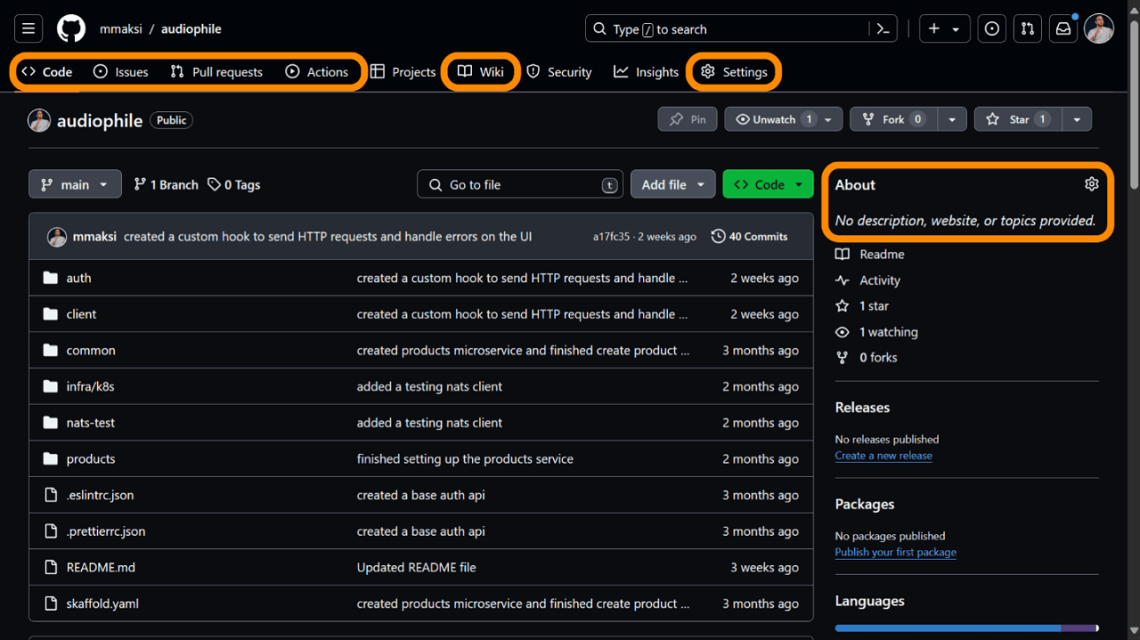The height and width of the screenshot is (640, 1140).
Task: Open the command palette icon
Action: pyautogui.click(x=882, y=28)
